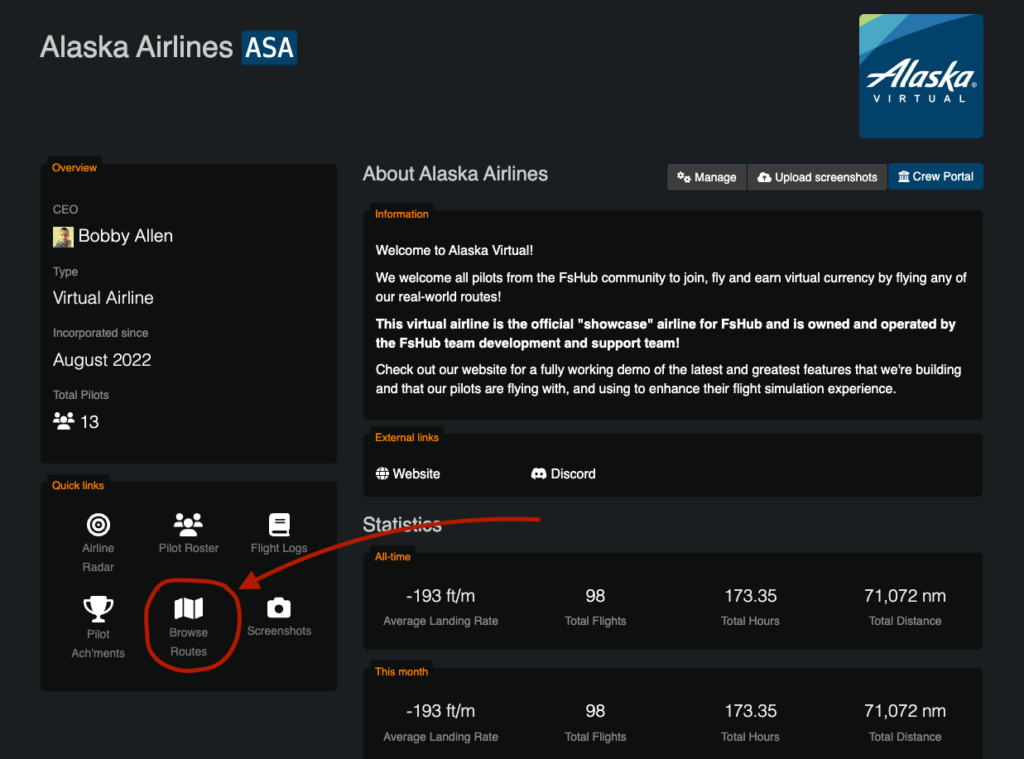The width and height of the screenshot is (1024, 759).
Task: Click This month Total Flights value 98
Action: pos(595,711)
